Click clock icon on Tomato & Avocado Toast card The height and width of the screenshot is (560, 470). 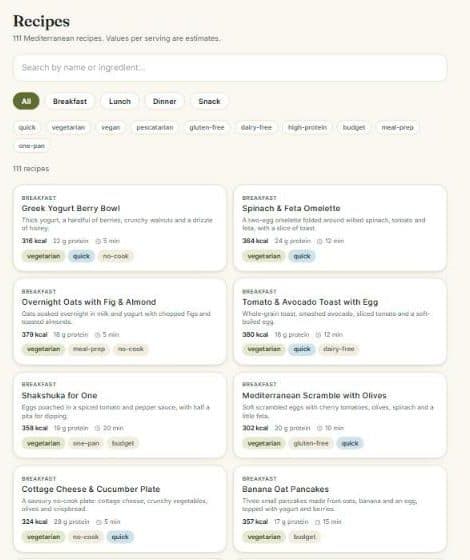tap(318, 335)
